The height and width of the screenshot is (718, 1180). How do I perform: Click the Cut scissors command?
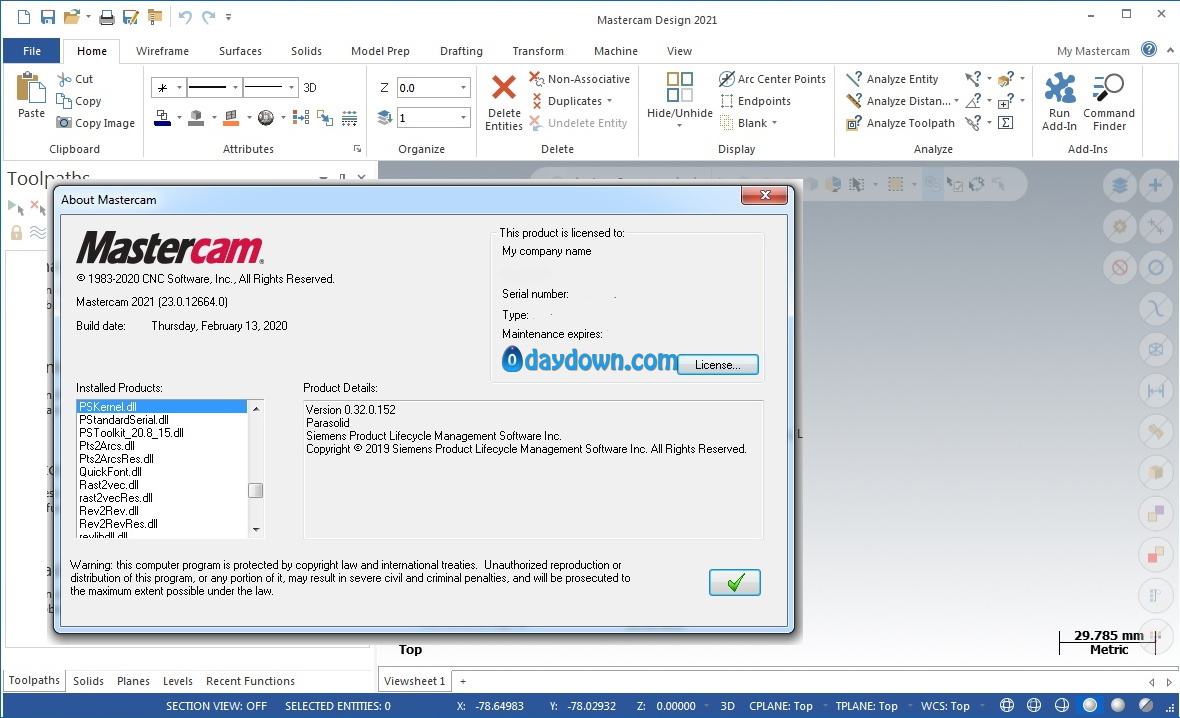pos(75,79)
